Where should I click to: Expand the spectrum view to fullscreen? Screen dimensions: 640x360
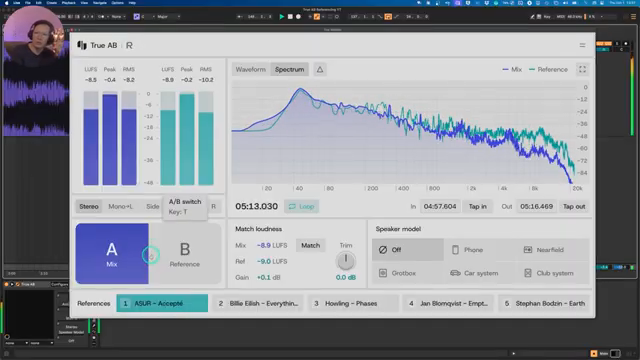click(x=582, y=69)
